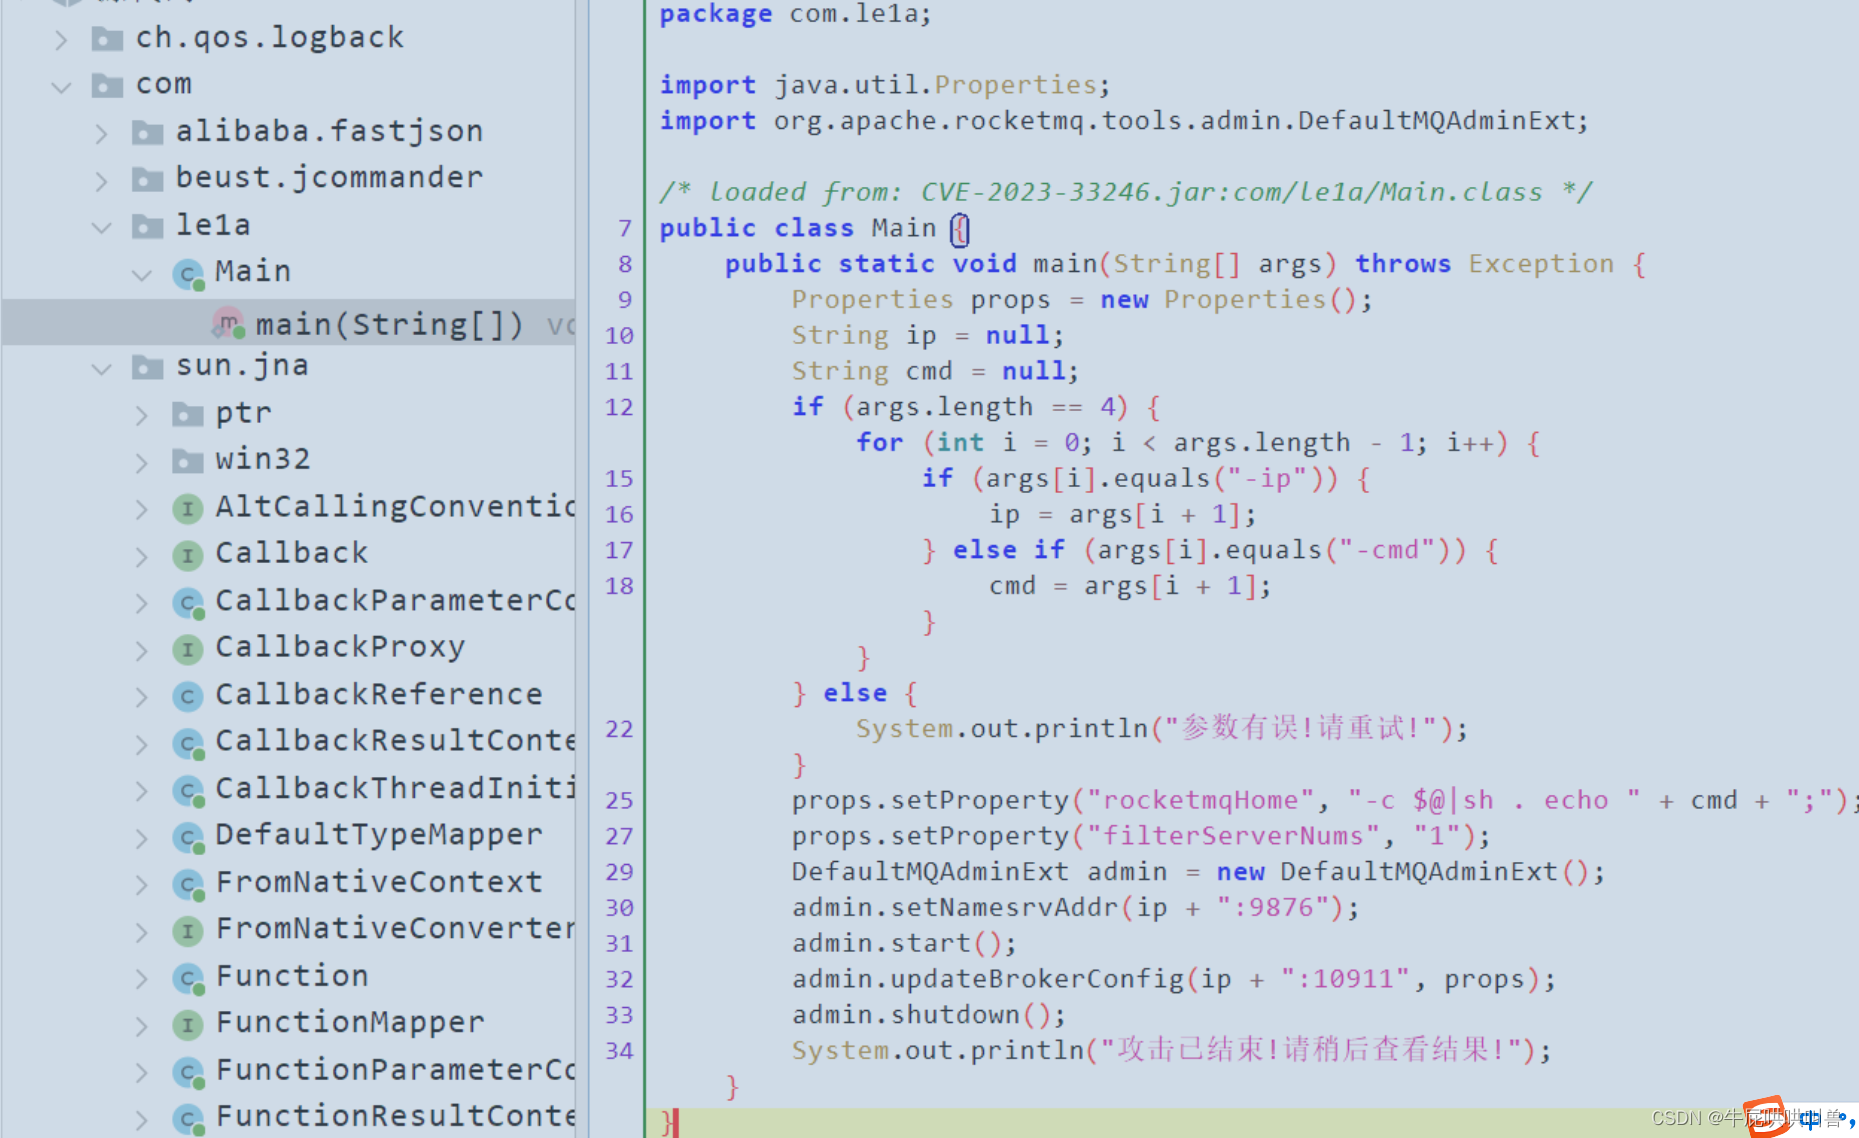This screenshot has height=1138, width=1859.
Task: Expand the Function class node
Action: coord(141,979)
